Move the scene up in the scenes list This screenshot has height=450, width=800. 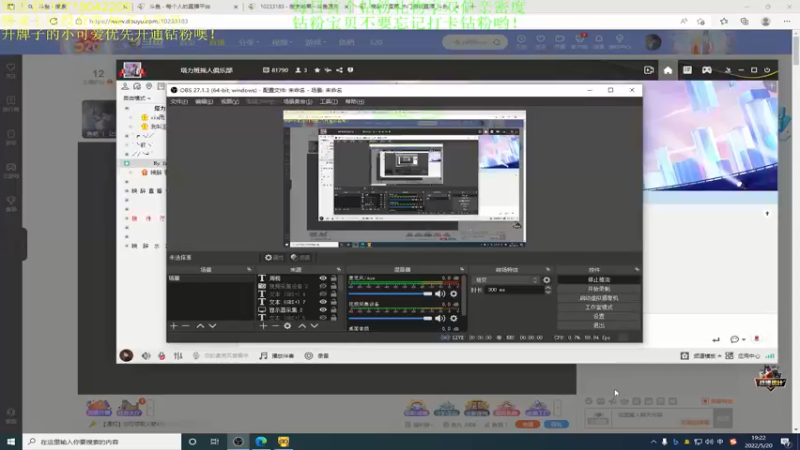coord(201,326)
